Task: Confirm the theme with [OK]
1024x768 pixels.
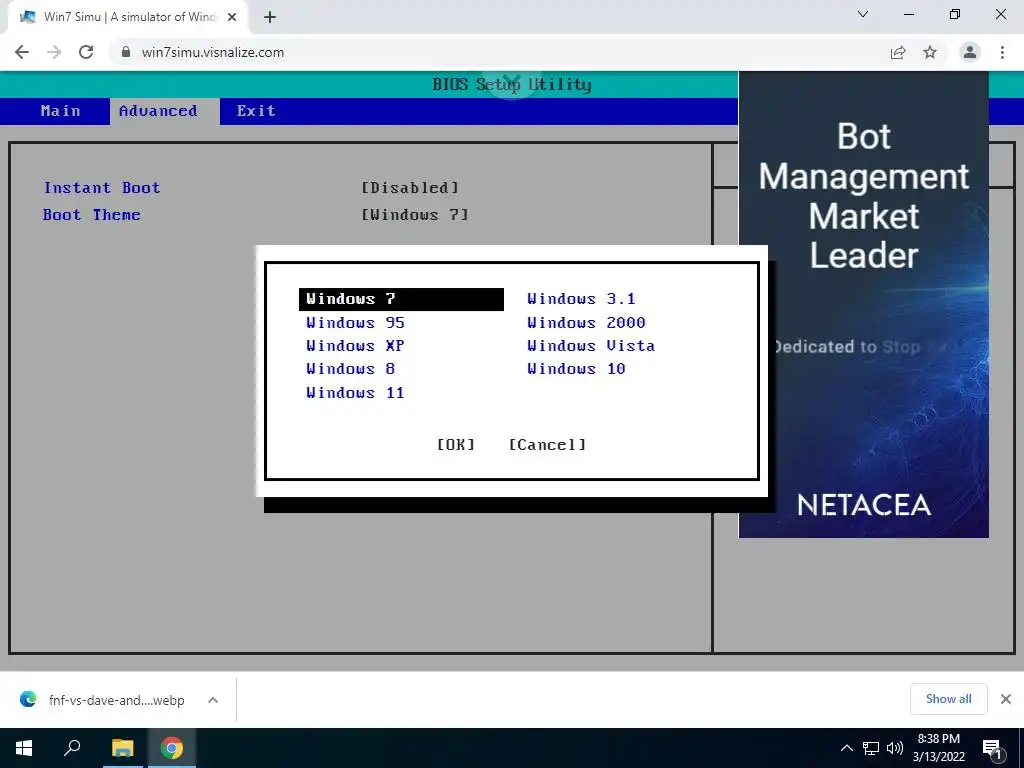Action: (x=456, y=445)
